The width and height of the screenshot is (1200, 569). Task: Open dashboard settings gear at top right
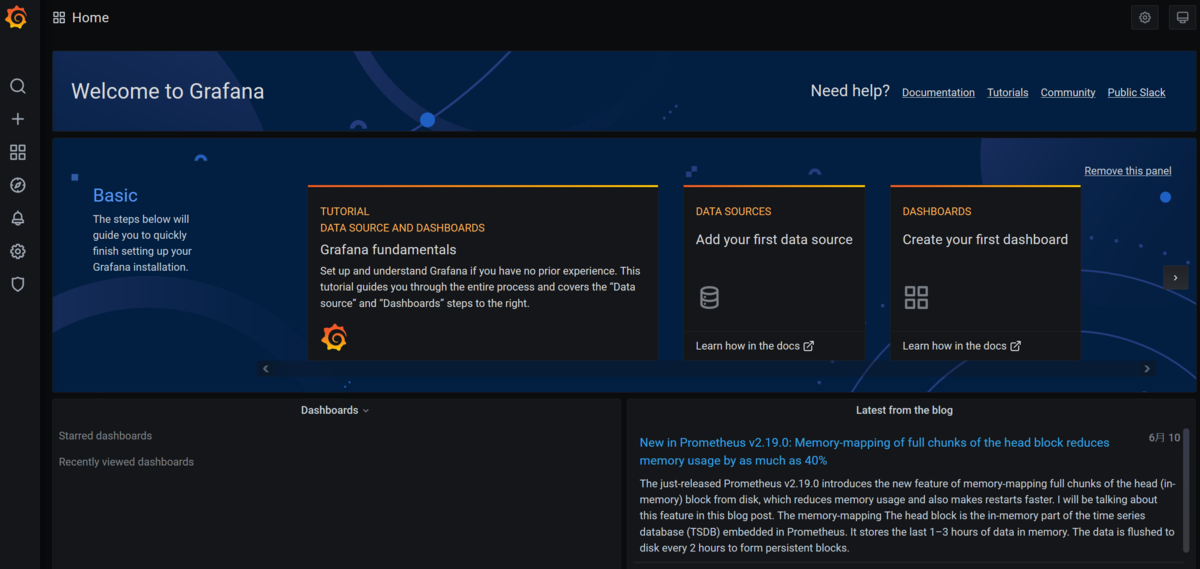pos(1145,17)
